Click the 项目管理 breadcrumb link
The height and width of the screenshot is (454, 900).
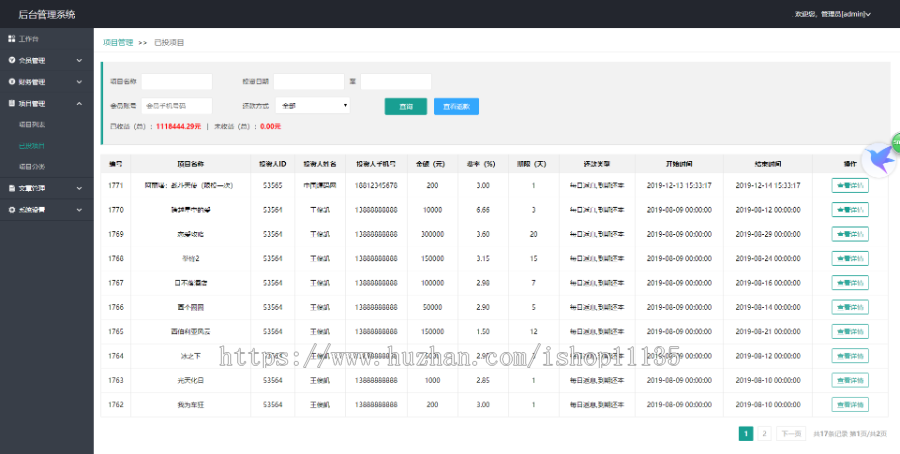click(x=118, y=42)
